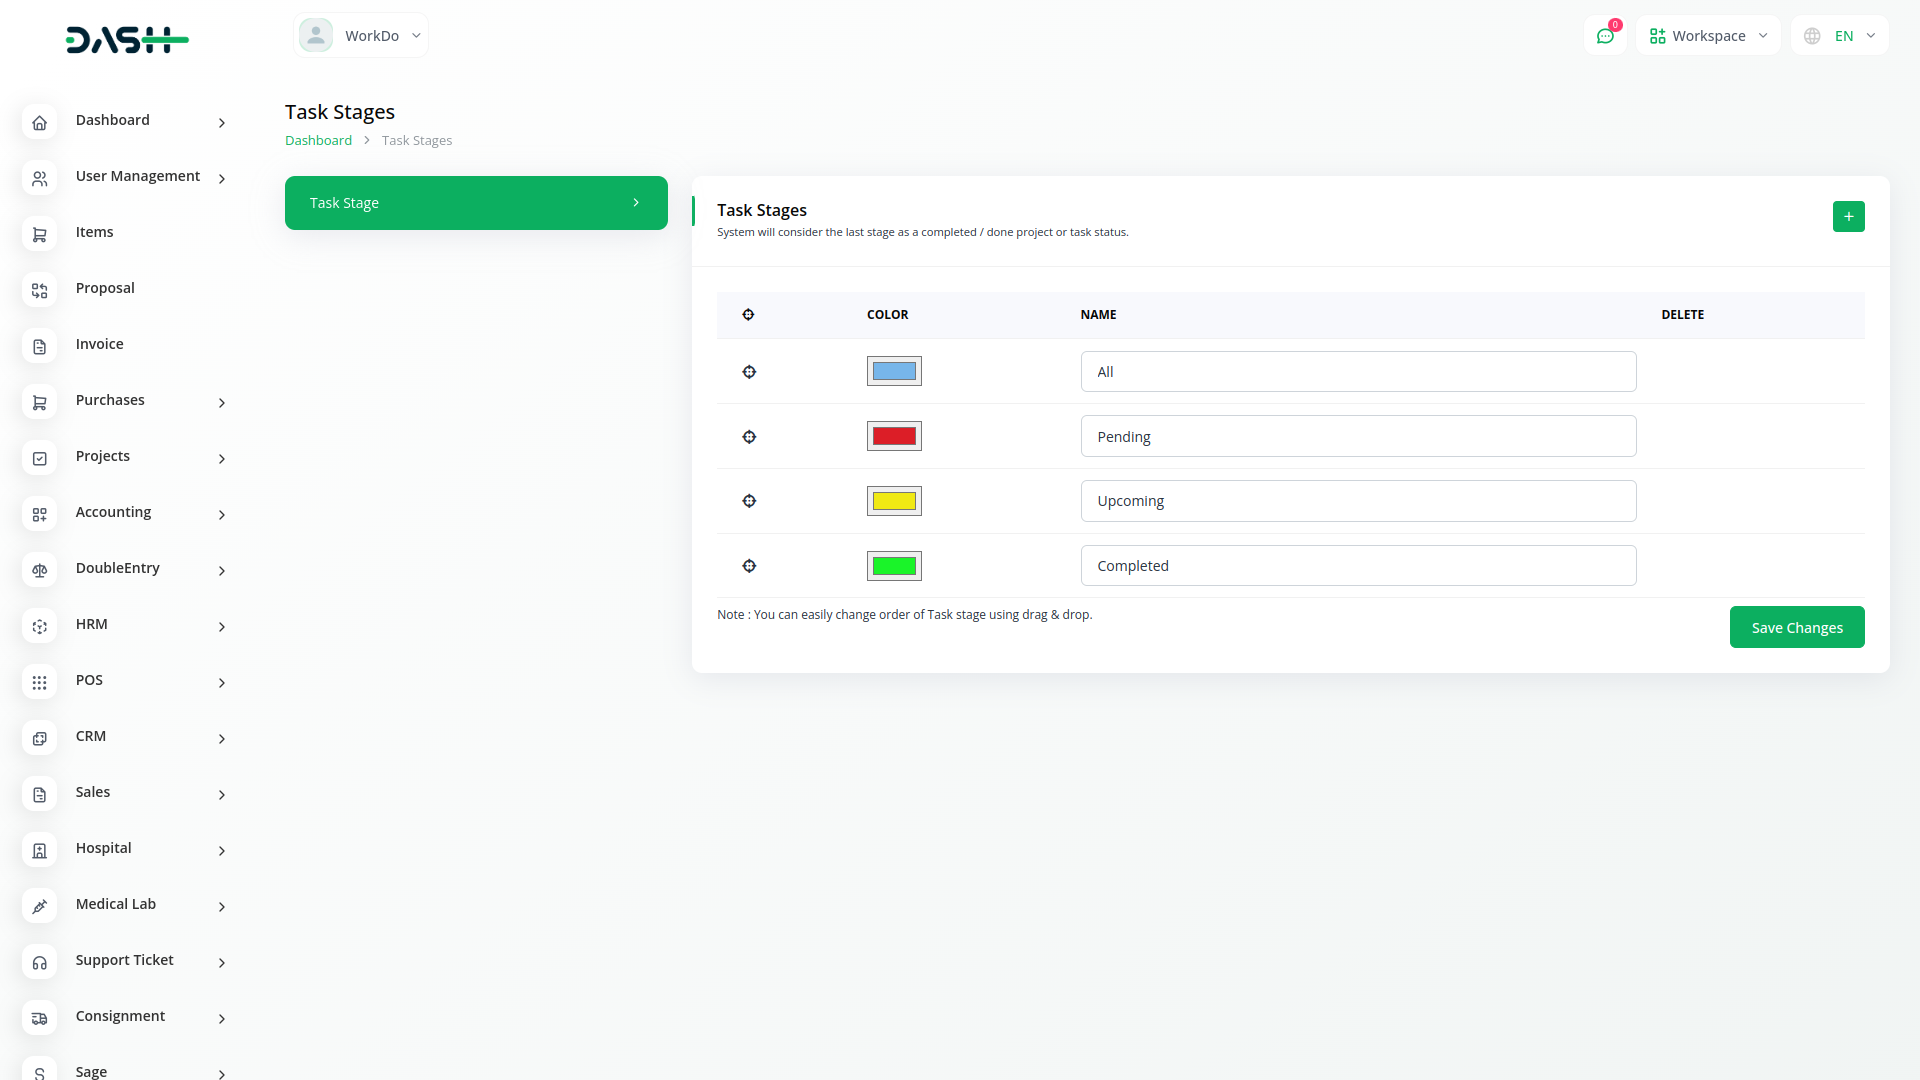Click the Completed stage name field

(x=1358, y=566)
